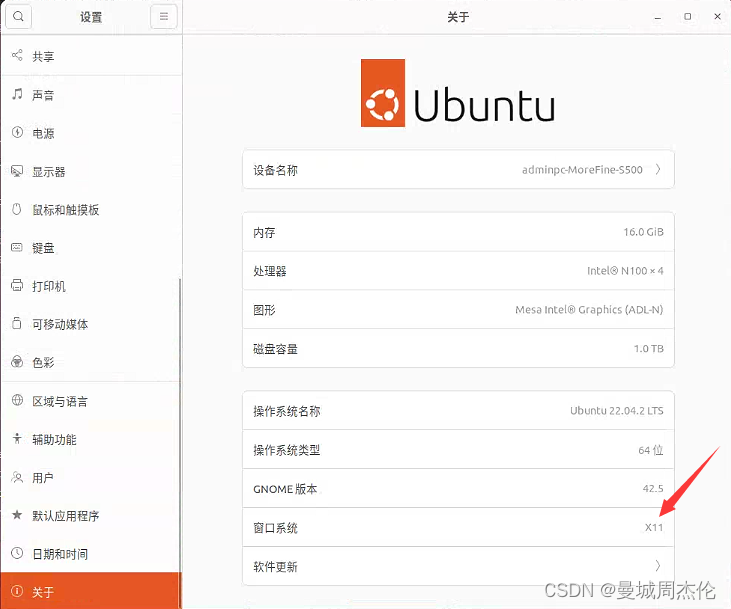Expand the 设备名称 row chevron
This screenshot has height=609, width=731.
point(658,169)
